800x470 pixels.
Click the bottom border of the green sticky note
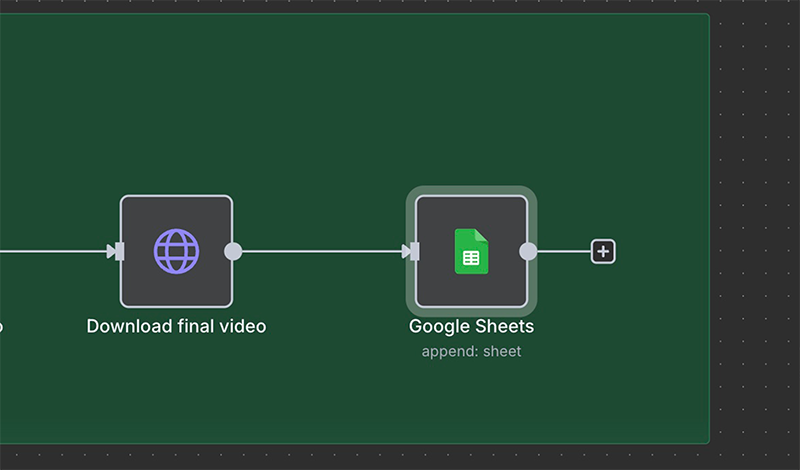tap(350, 443)
